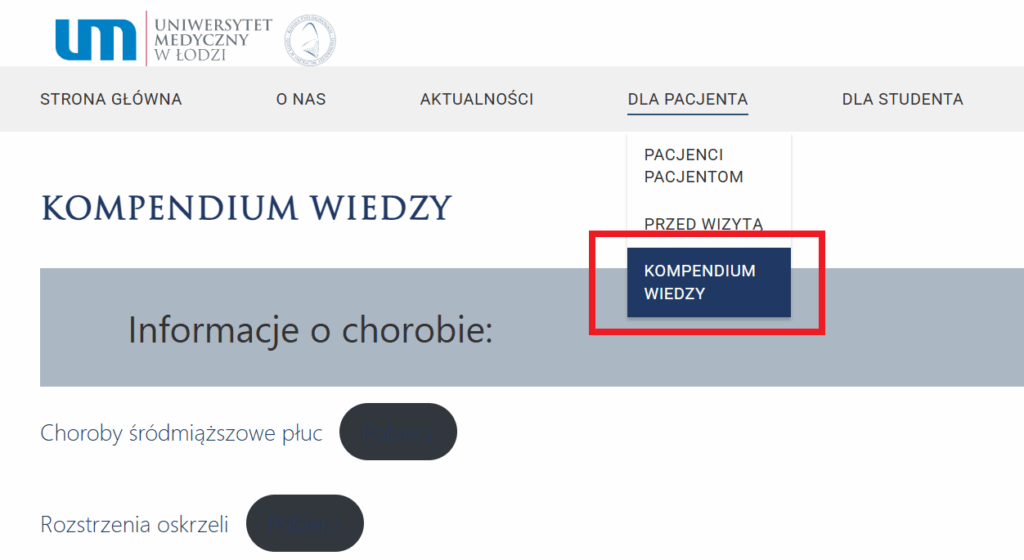Viewport: 1024px width, 560px height.
Task: Choose Przed Wizytą in the submenu
Action: (x=703, y=224)
